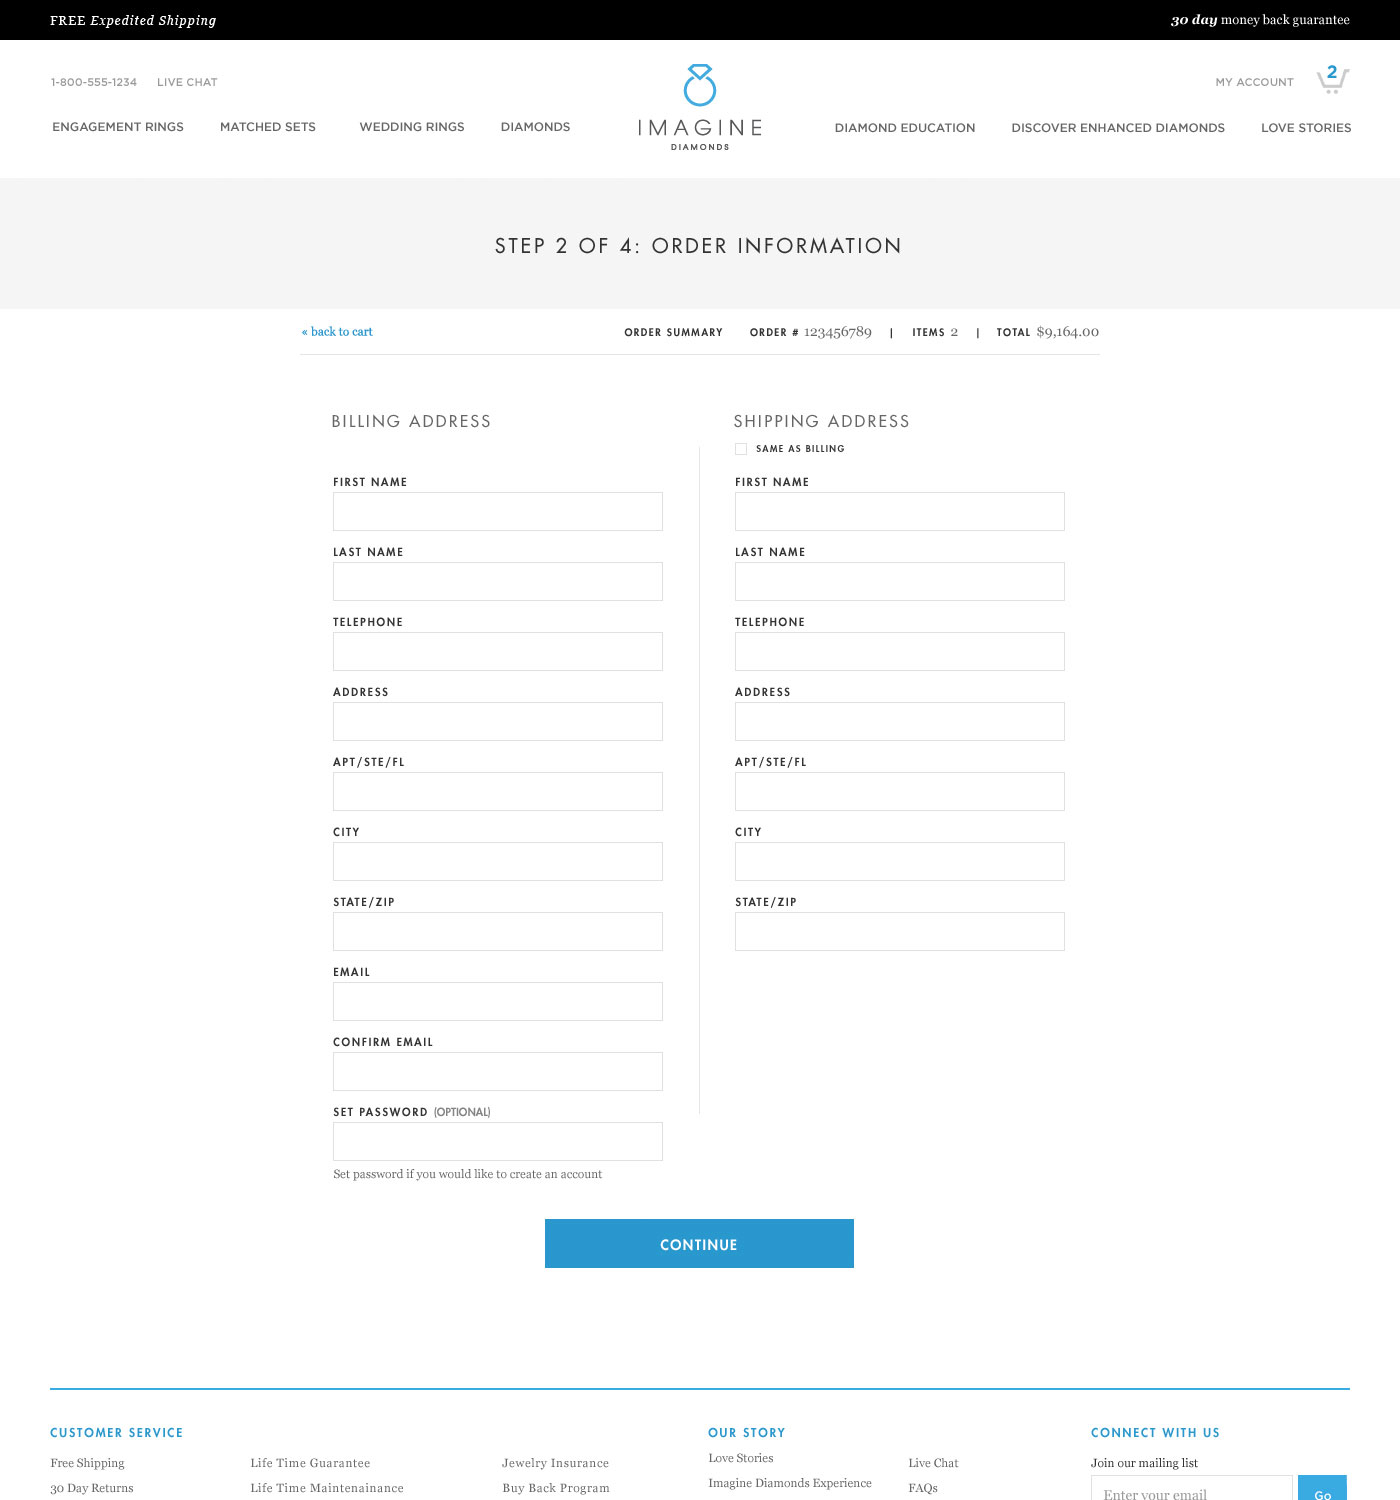Viewport: 1400px width, 1500px height.
Task: Focus the billing Apt/Ste/Fl field
Action: pyautogui.click(x=498, y=791)
